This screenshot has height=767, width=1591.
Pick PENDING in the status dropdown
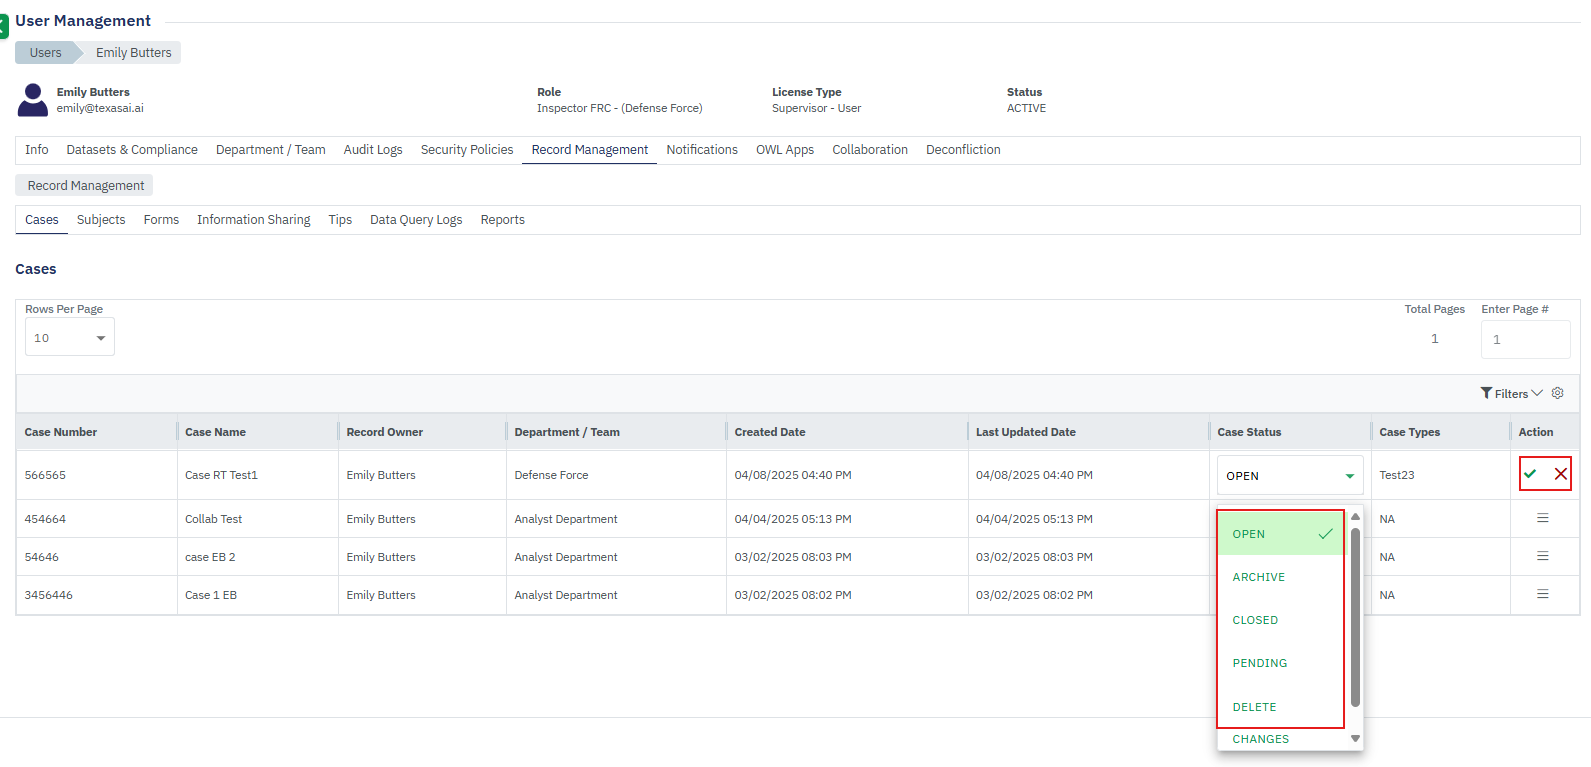tap(1259, 663)
